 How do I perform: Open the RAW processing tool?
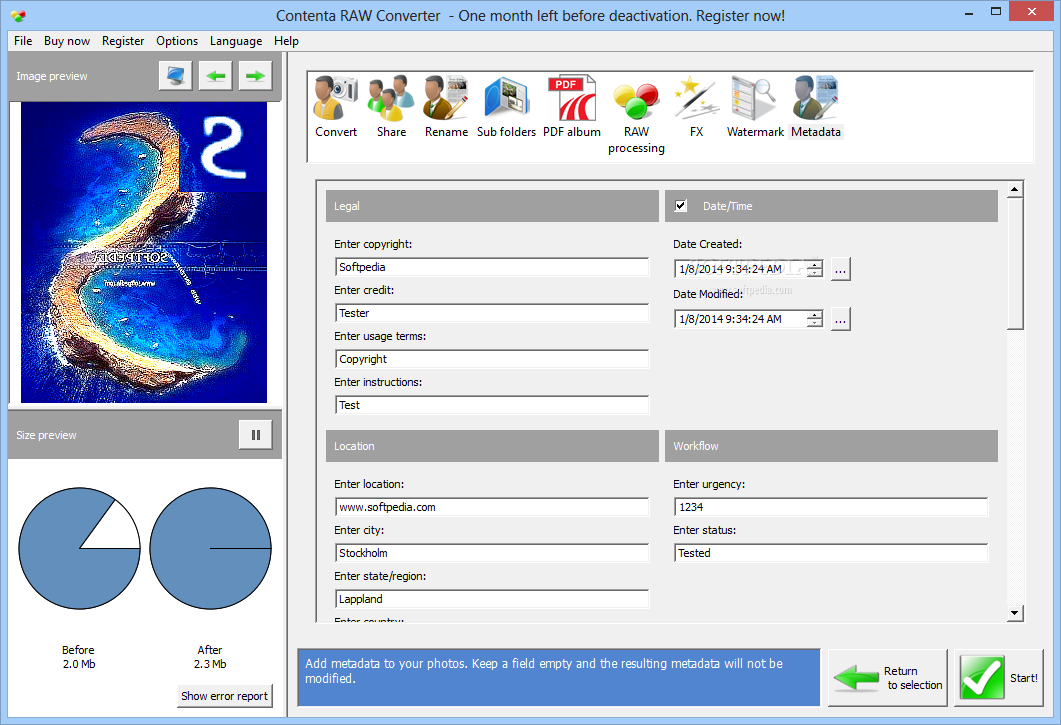tap(636, 115)
